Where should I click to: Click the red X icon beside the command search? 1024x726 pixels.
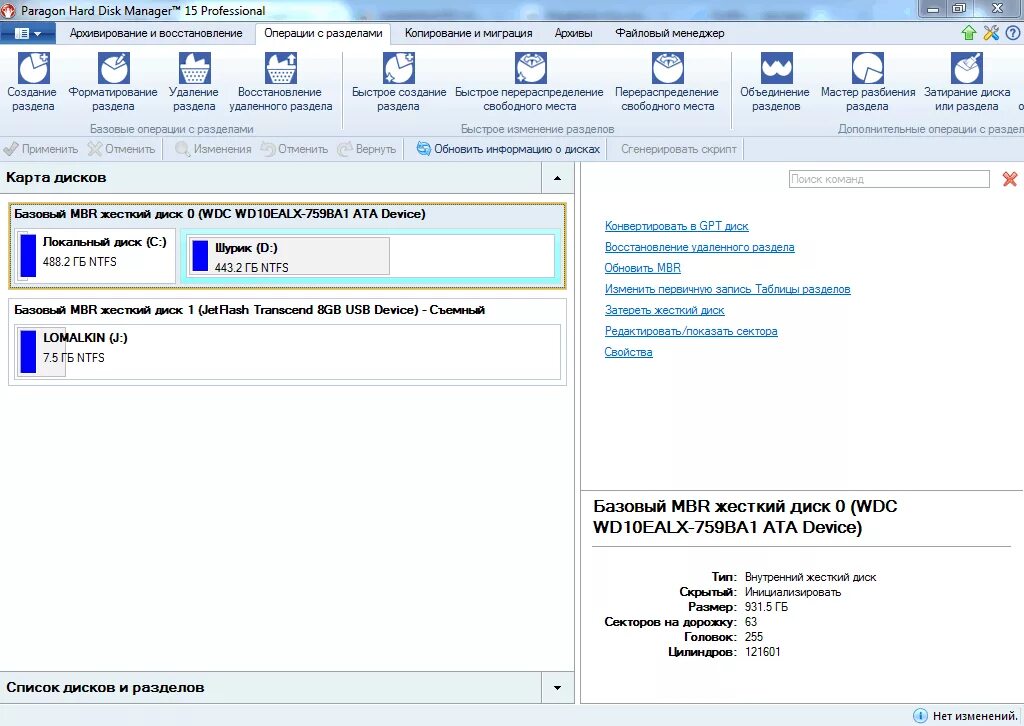(1010, 179)
